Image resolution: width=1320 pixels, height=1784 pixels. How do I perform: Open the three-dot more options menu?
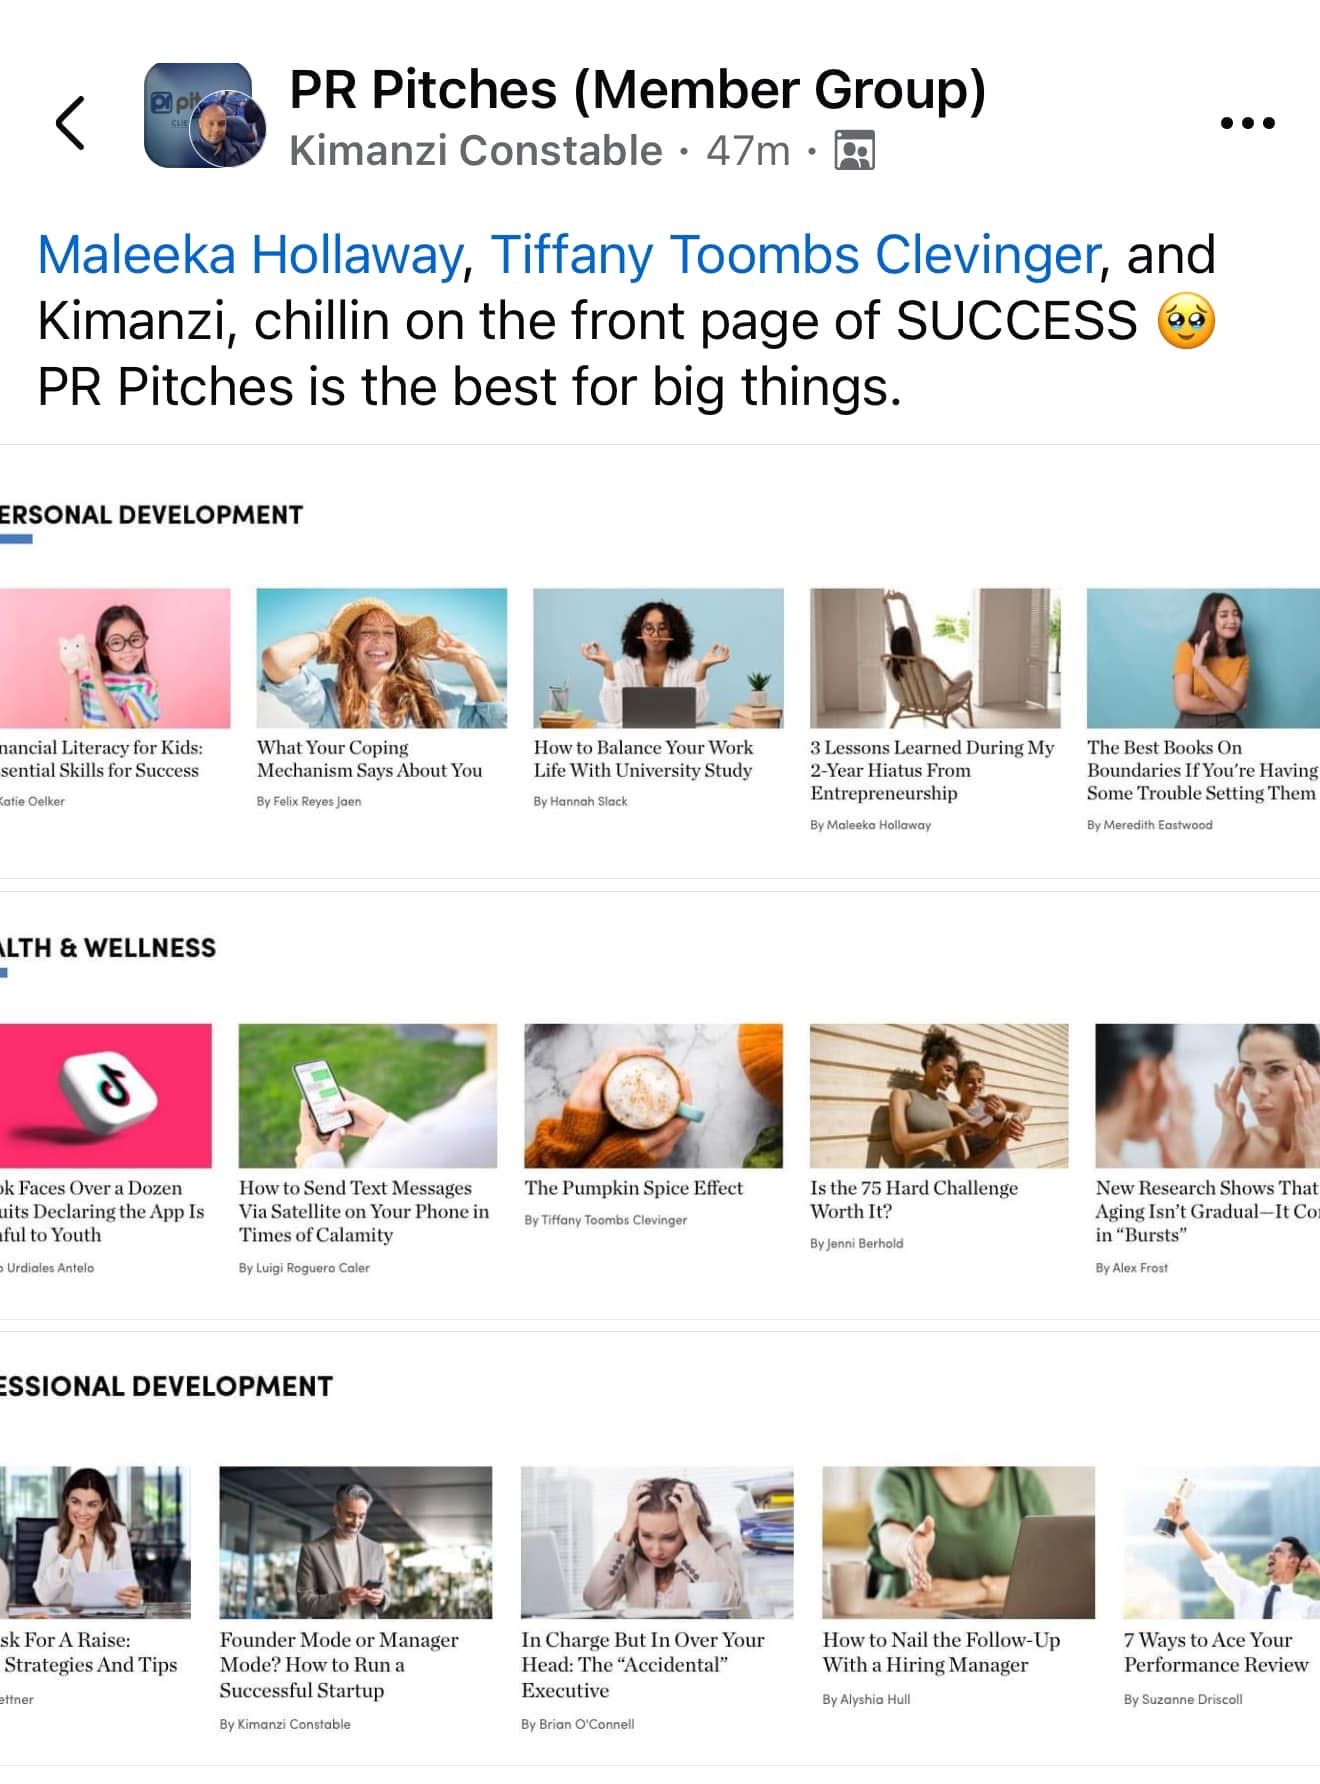(1247, 123)
